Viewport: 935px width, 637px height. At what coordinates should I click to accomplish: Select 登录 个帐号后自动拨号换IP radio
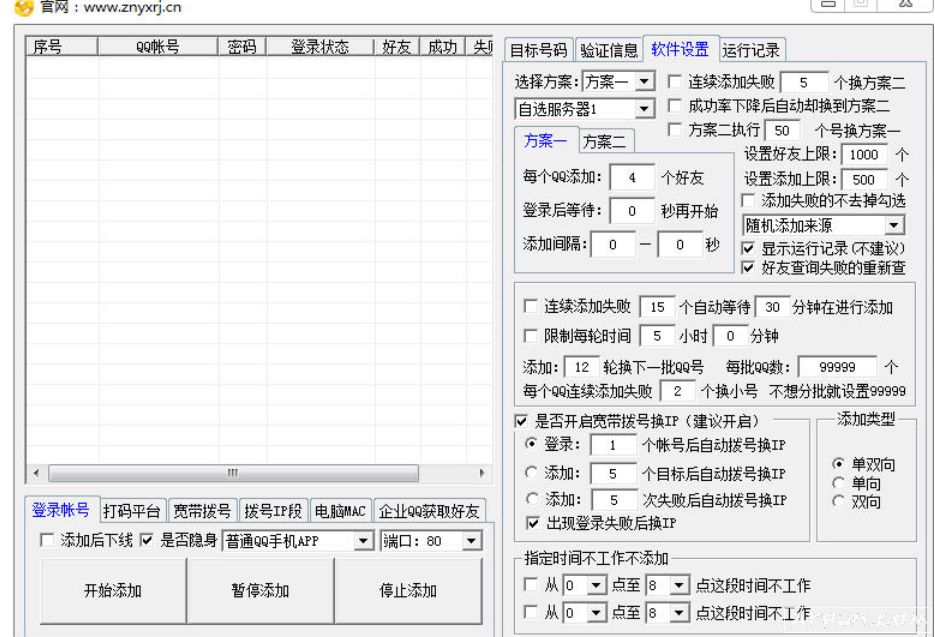(531, 444)
